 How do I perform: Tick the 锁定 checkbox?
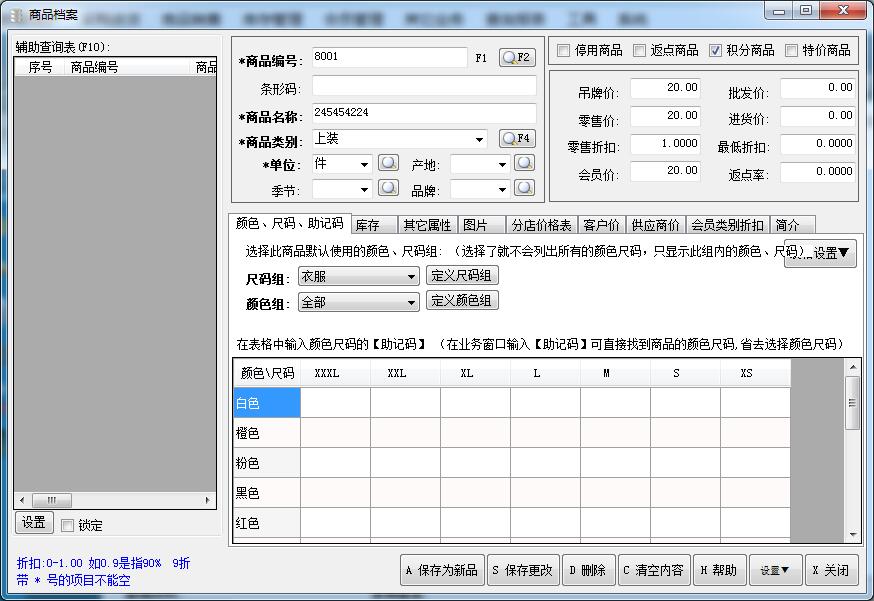click(x=68, y=525)
